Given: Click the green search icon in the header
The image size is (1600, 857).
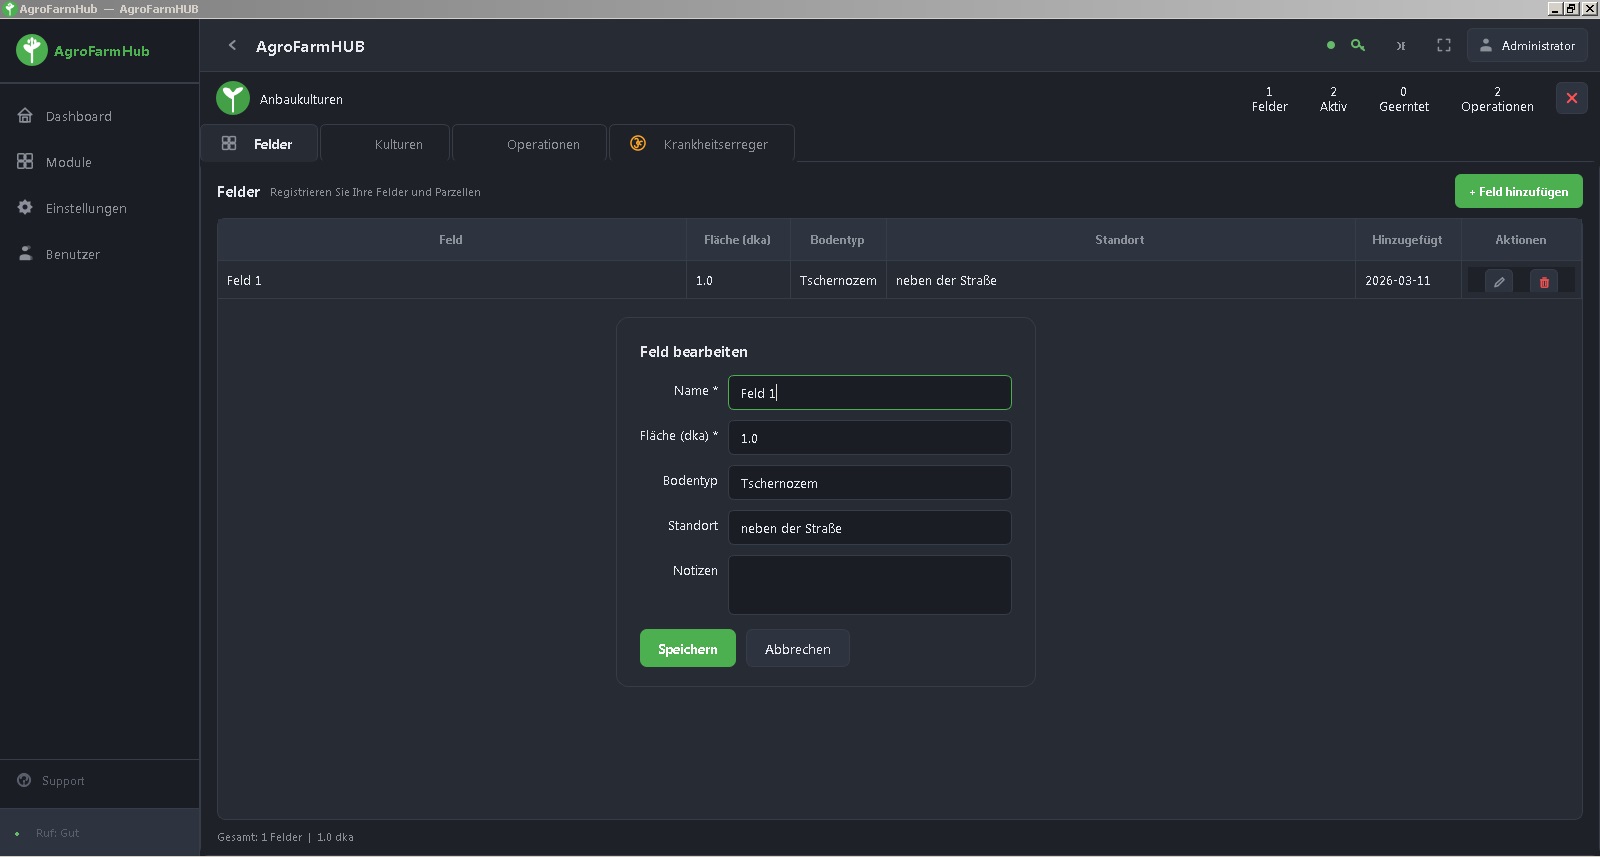Looking at the screenshot, I should coord(1357,45).
